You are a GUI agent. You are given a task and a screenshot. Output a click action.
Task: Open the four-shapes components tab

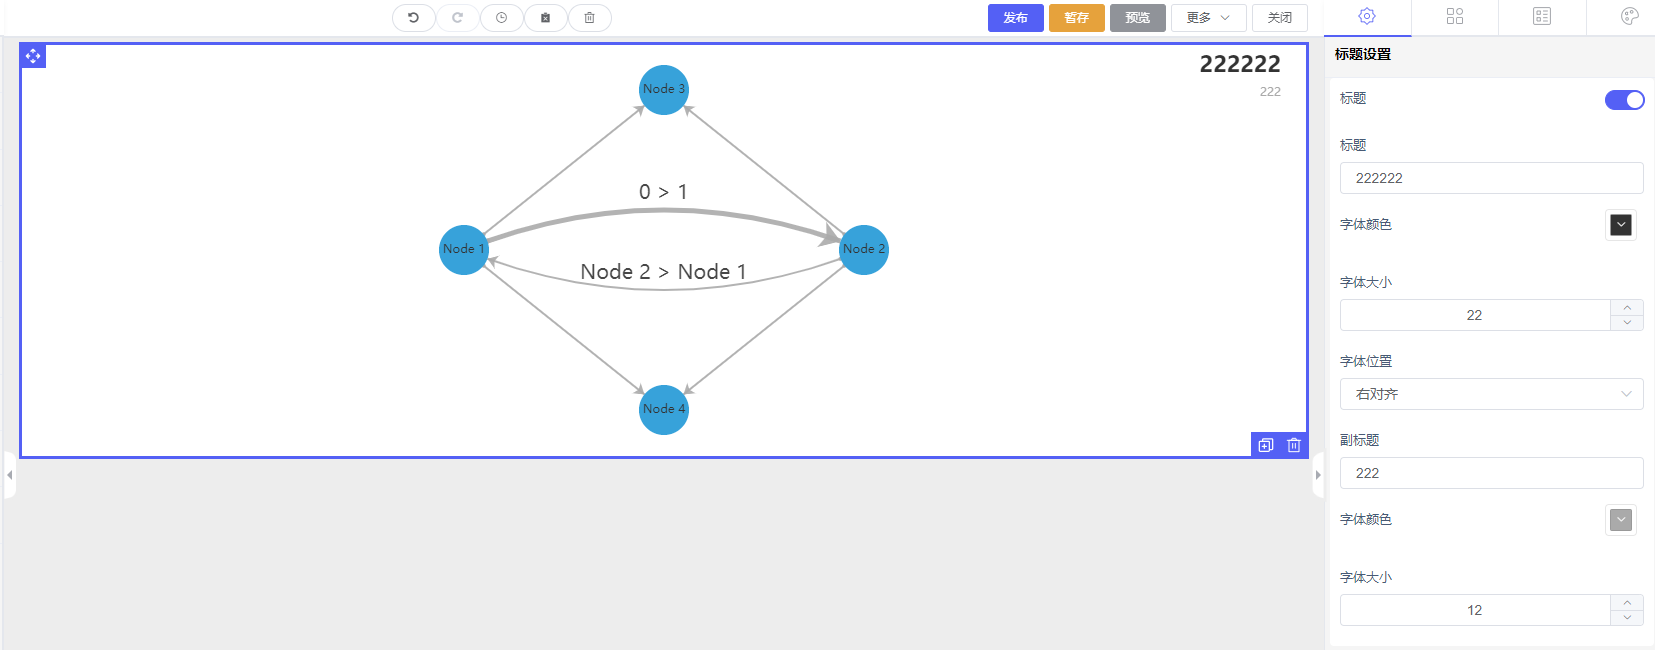pos(1455,16)
